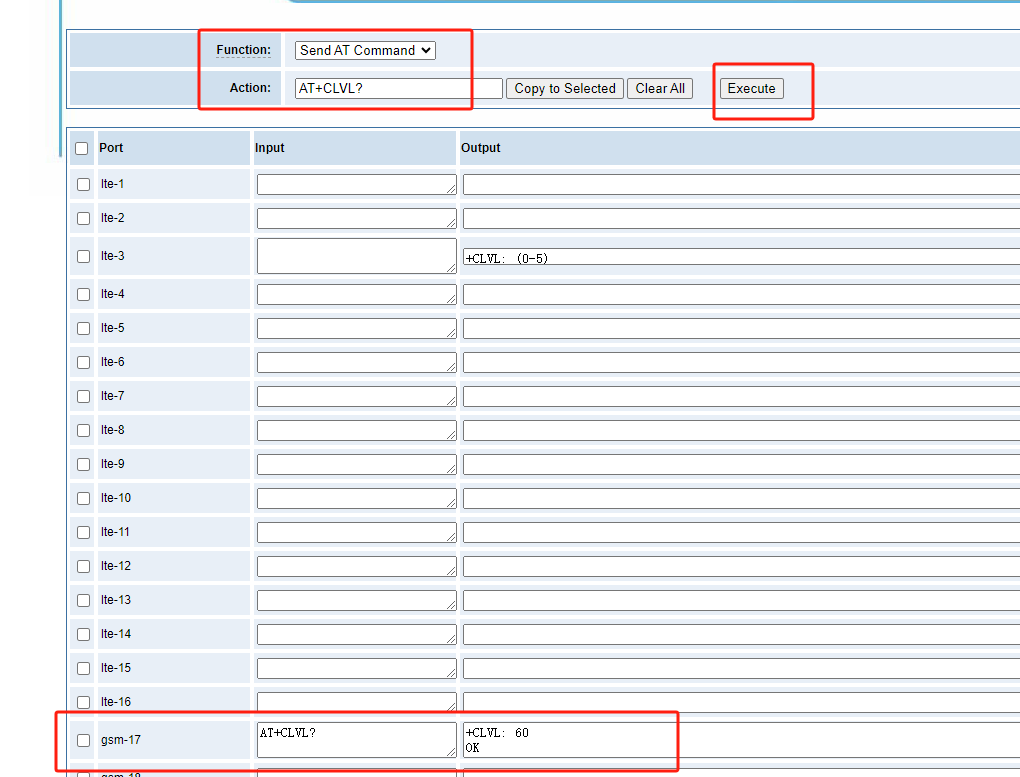Click the Action label text
The width and height of the screenshot is (1020, 777).
(x=250, y=88)
